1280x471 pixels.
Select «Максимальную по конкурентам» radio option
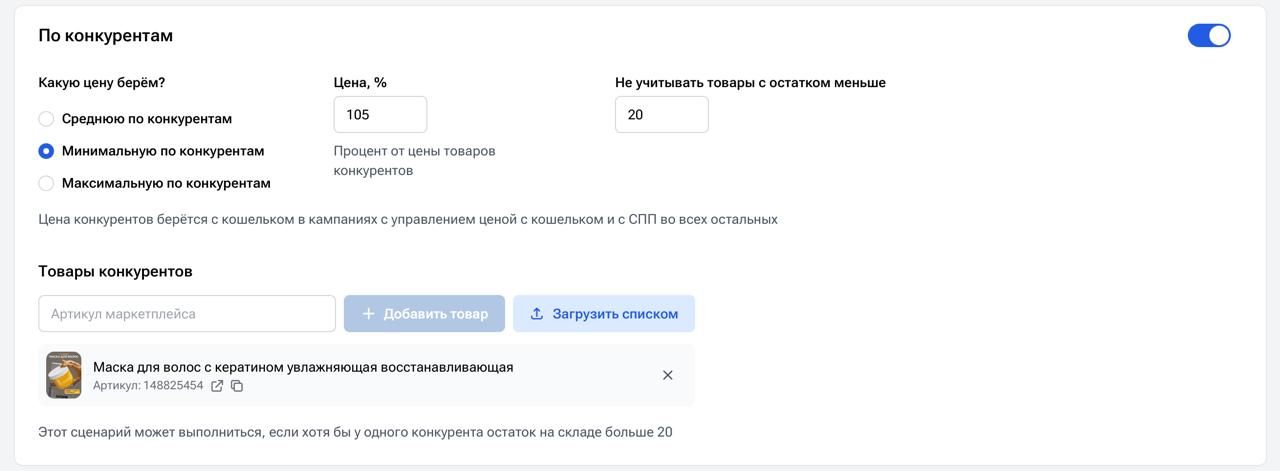(46, 183)
